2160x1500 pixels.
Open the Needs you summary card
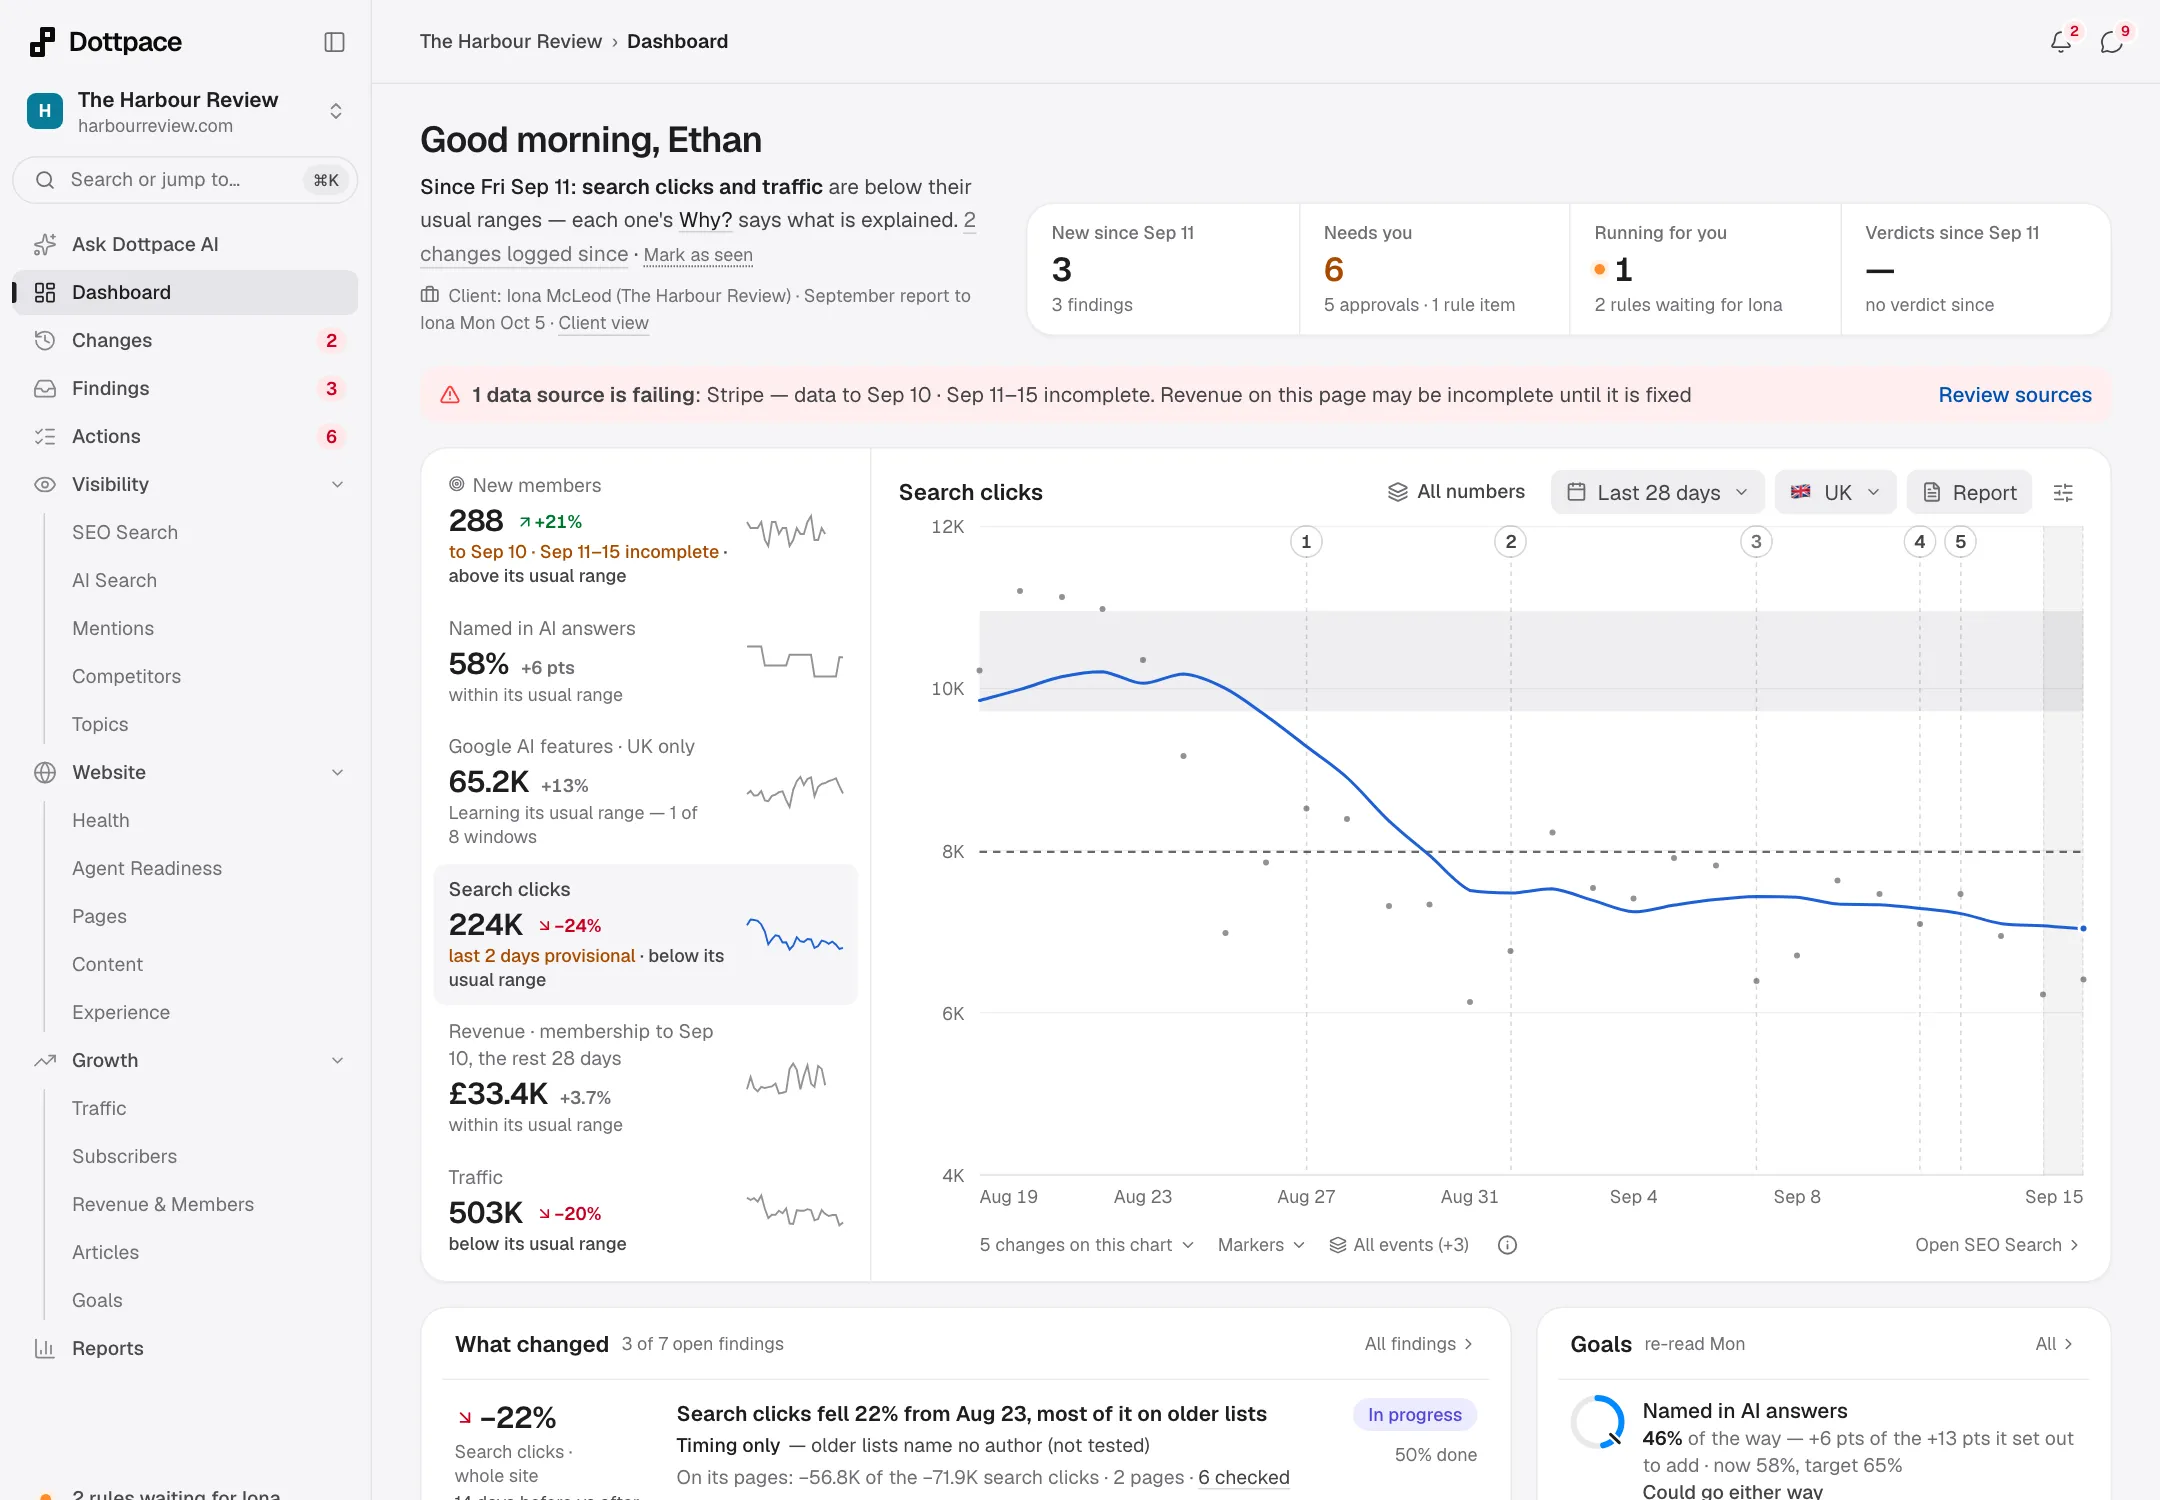coord(1434,269)
